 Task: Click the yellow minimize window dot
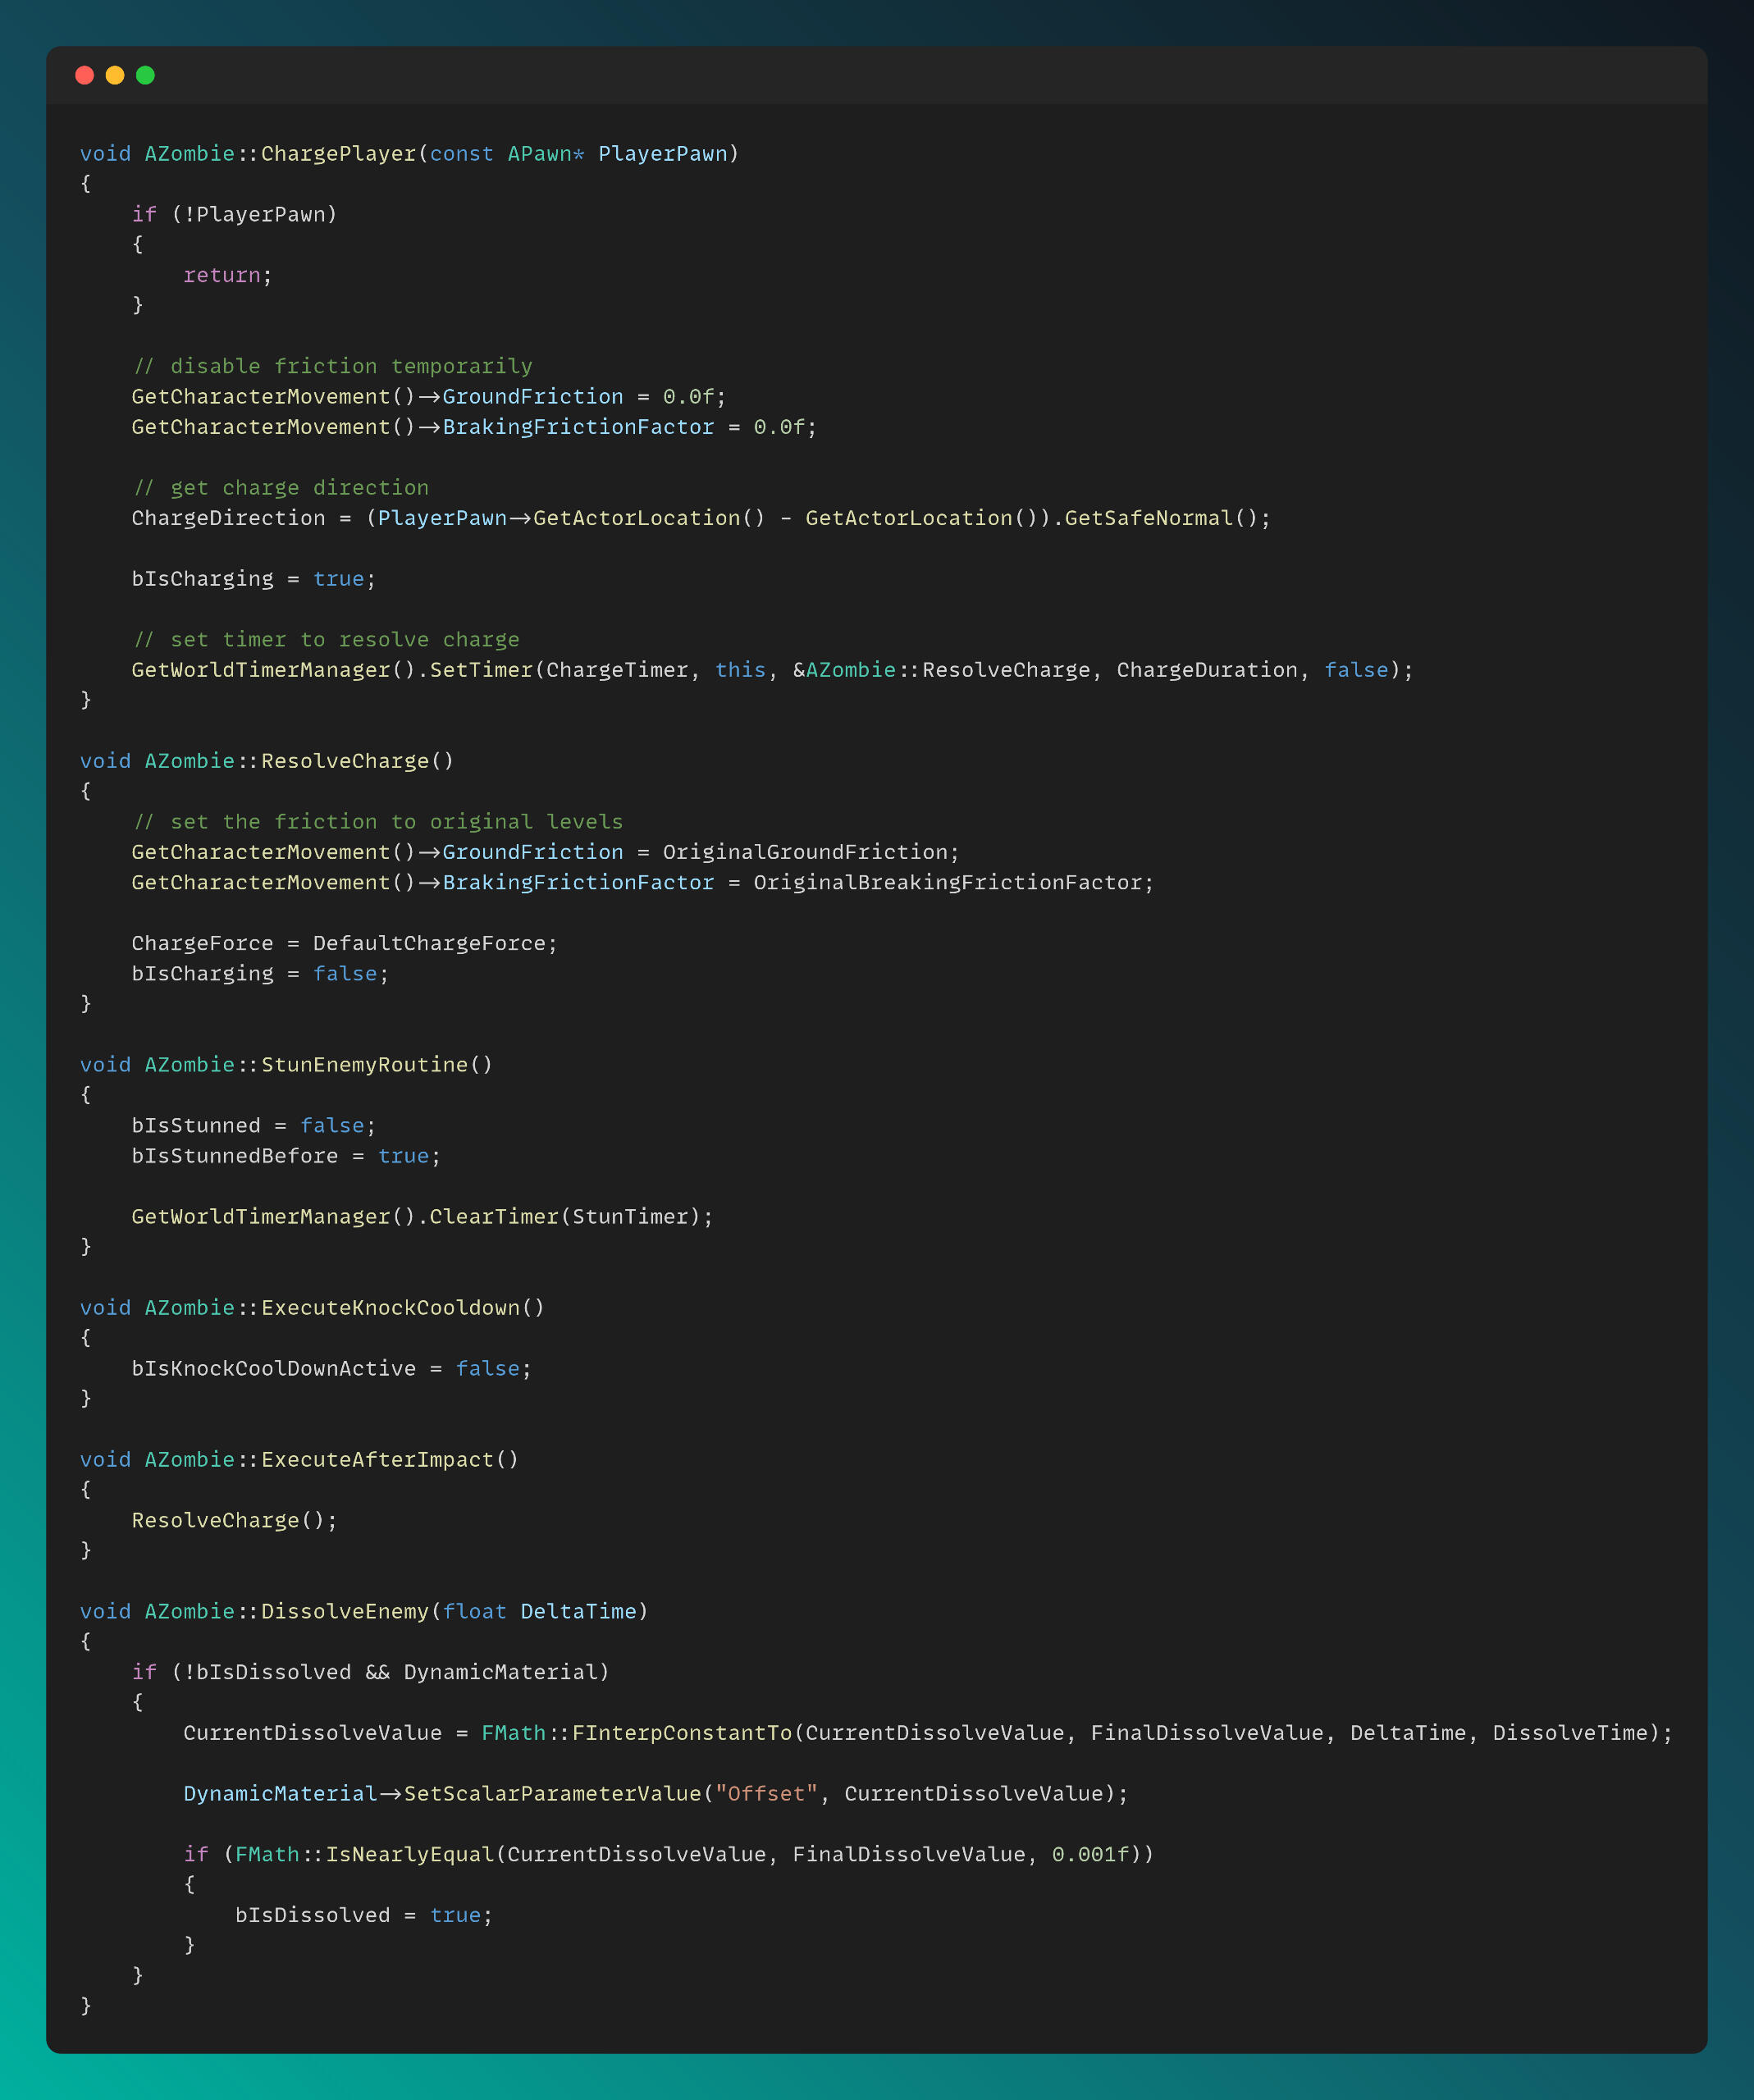click(115, 75)
